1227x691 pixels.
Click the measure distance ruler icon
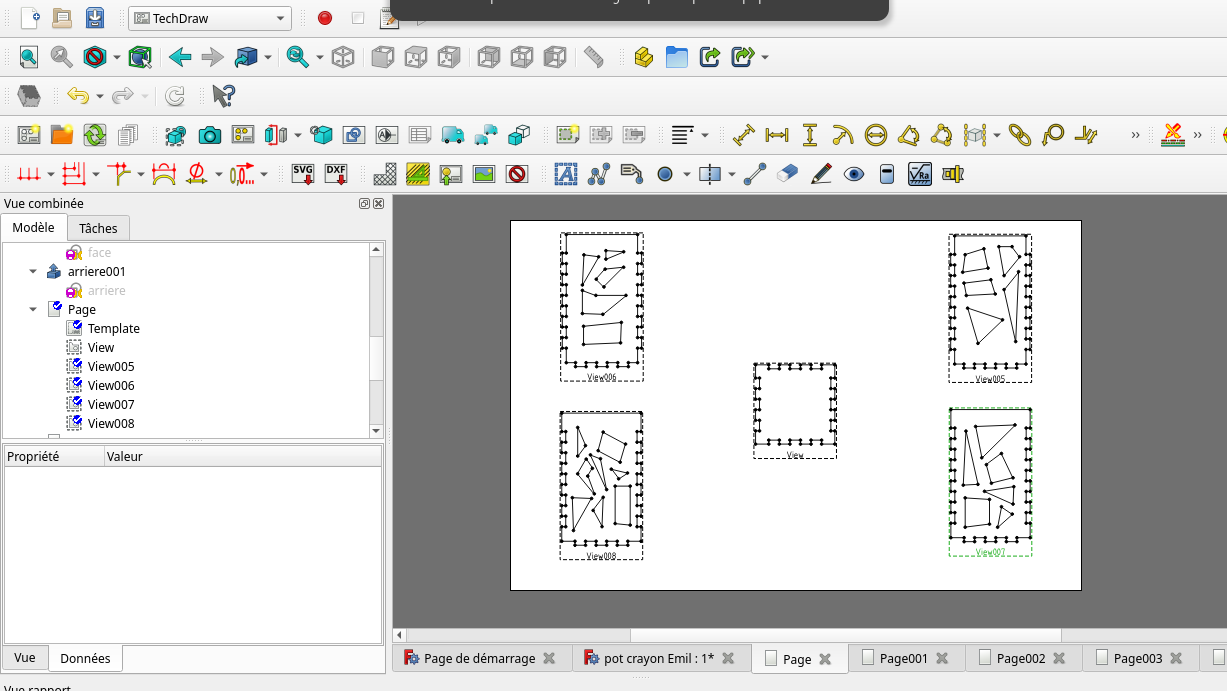[594, 57]
